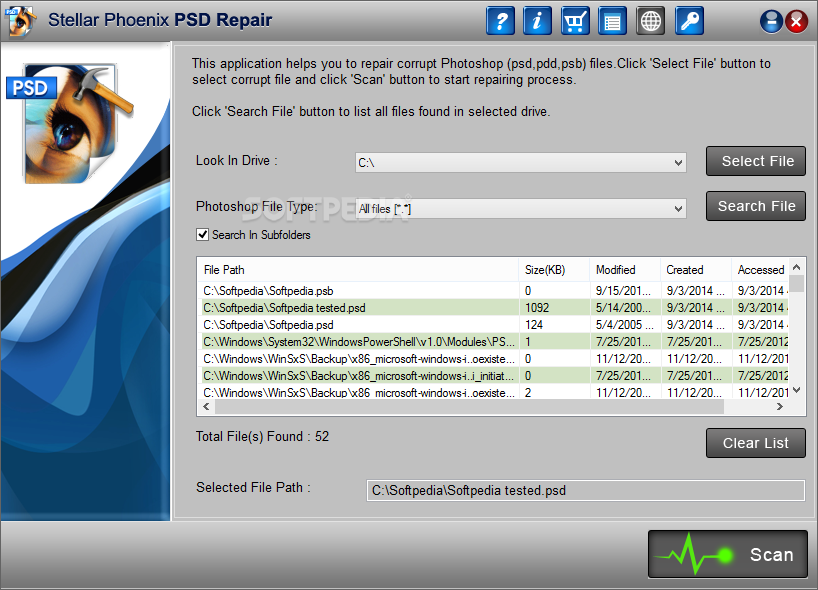Viewport: 818px width, 590px height.
Task: Click the Clear List button
Action: [x=756, y=443]
